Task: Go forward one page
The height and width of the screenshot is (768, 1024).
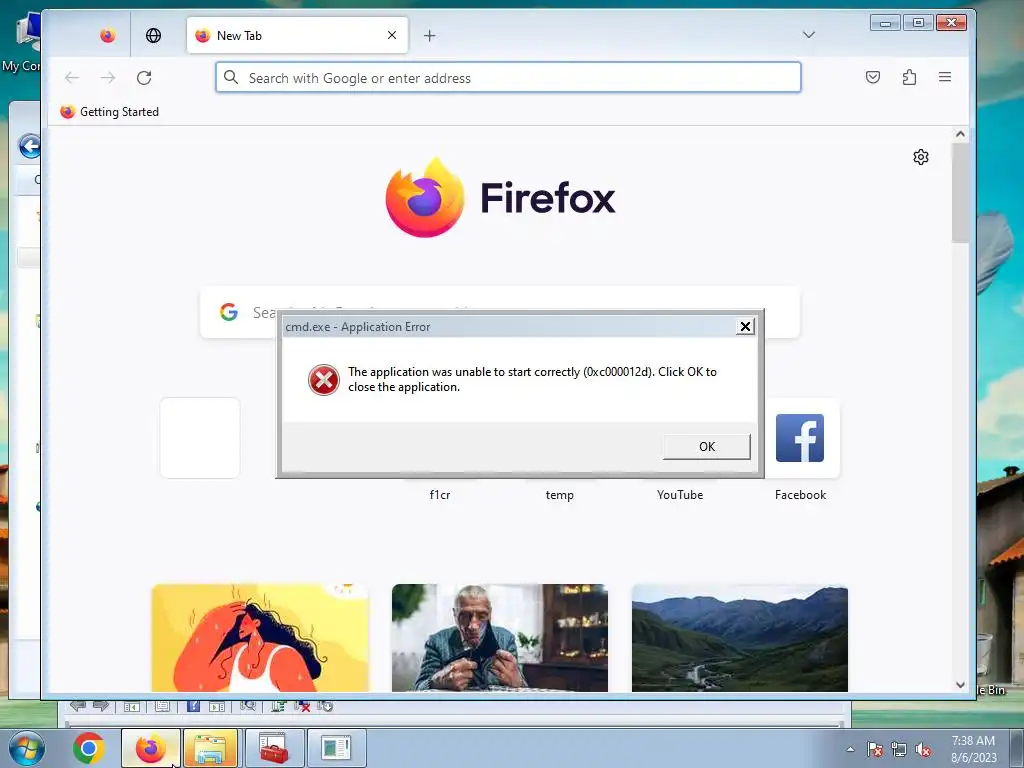Action: 108,78
